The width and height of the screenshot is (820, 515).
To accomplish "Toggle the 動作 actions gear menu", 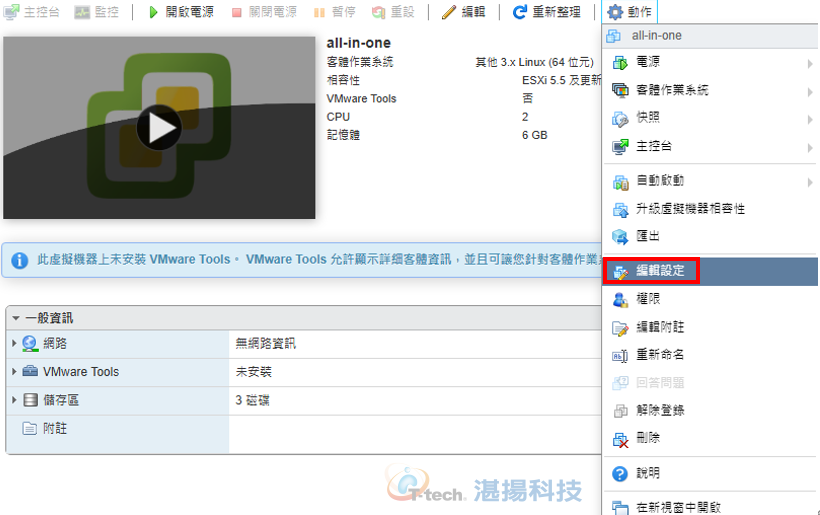I will coord(630,12).
